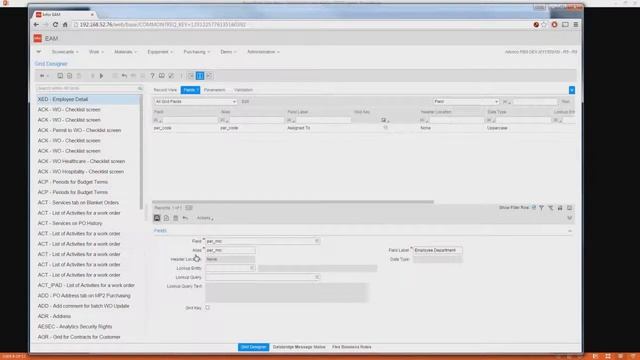
Task: Click the Grid Designer title link
Action: [51, 64]
